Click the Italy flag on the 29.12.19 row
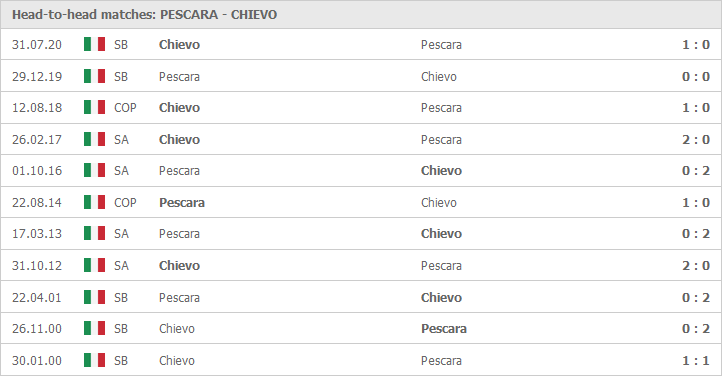The height and width of the screenshot is (376, 722). pyautogui.click(x=94, y=76)
